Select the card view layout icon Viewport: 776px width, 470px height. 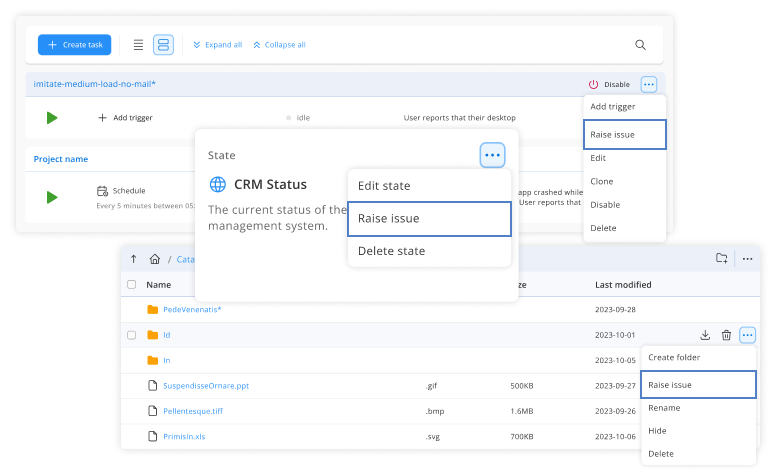(x=163, y=45)
